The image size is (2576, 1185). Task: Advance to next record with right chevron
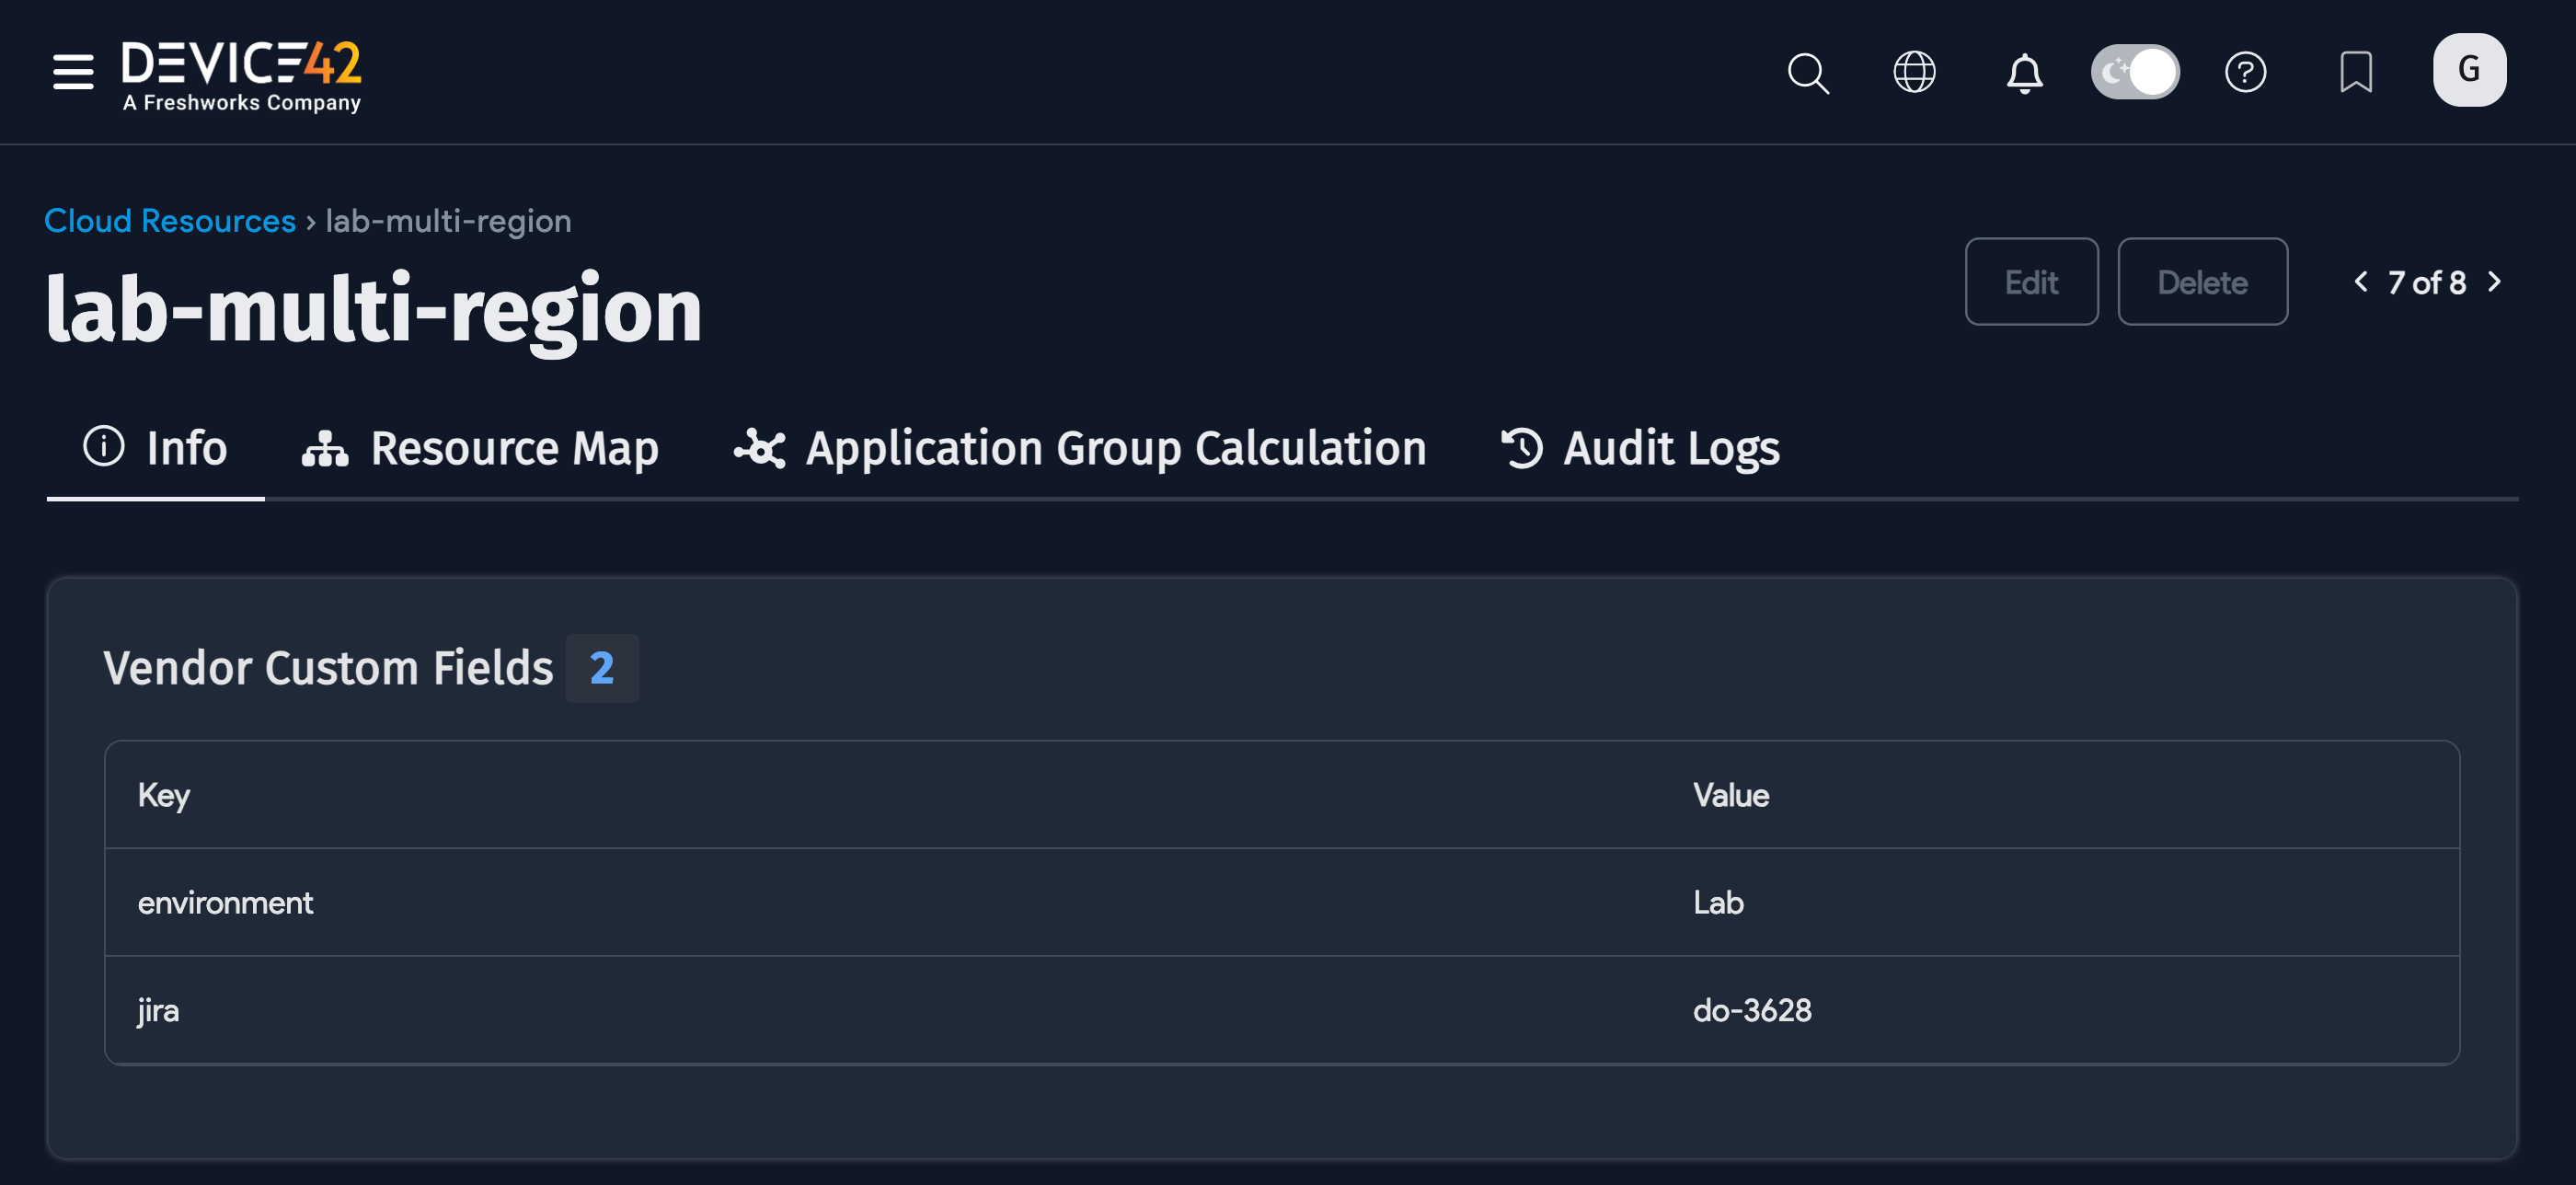point(2496,282)
